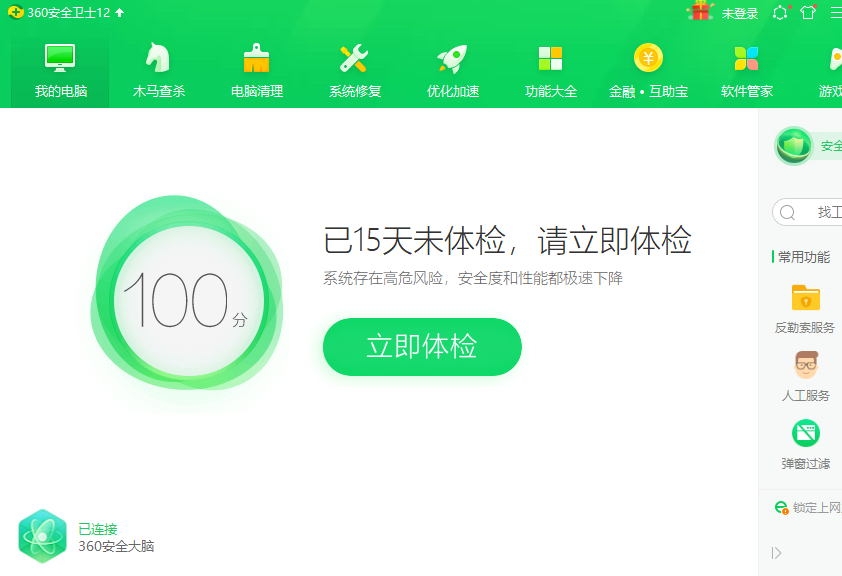Open 弹窗过滤 popup filter icon
The width and height of the screenshot is (842, 576).
805,434
